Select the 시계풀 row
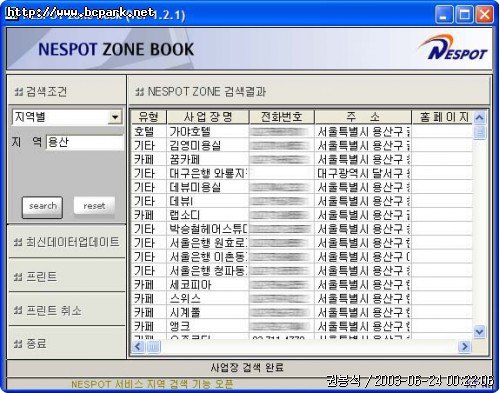The height and width of the screenshot is (393, 500). [x=302, y=312]
